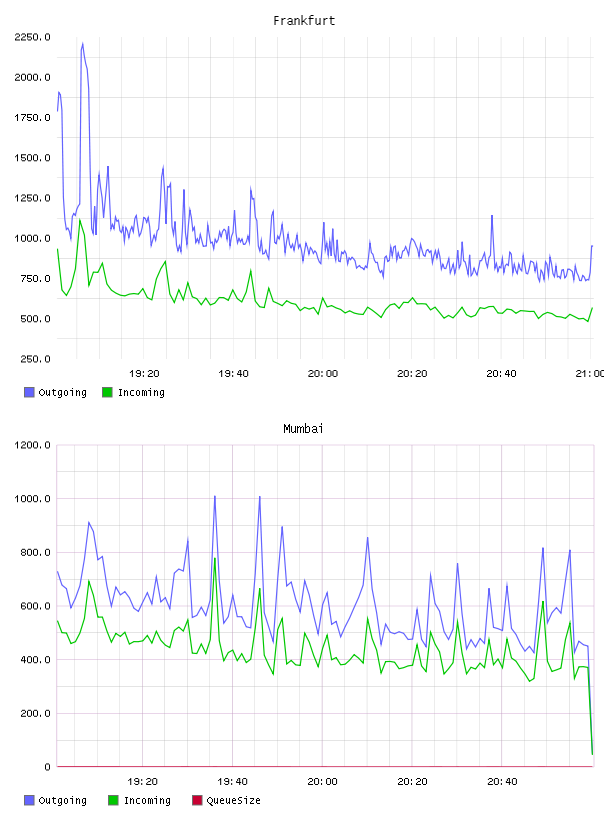This screenshot has height=816, width=608.
Task: Click the 1000.0 y-axis label in Frankfurt chart
Action: click(32, 238)
